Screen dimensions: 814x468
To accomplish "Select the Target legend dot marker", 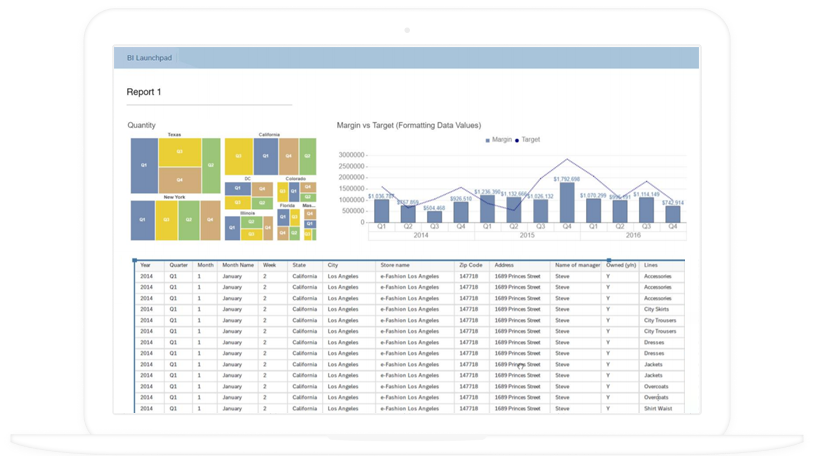I will [517, 141].
